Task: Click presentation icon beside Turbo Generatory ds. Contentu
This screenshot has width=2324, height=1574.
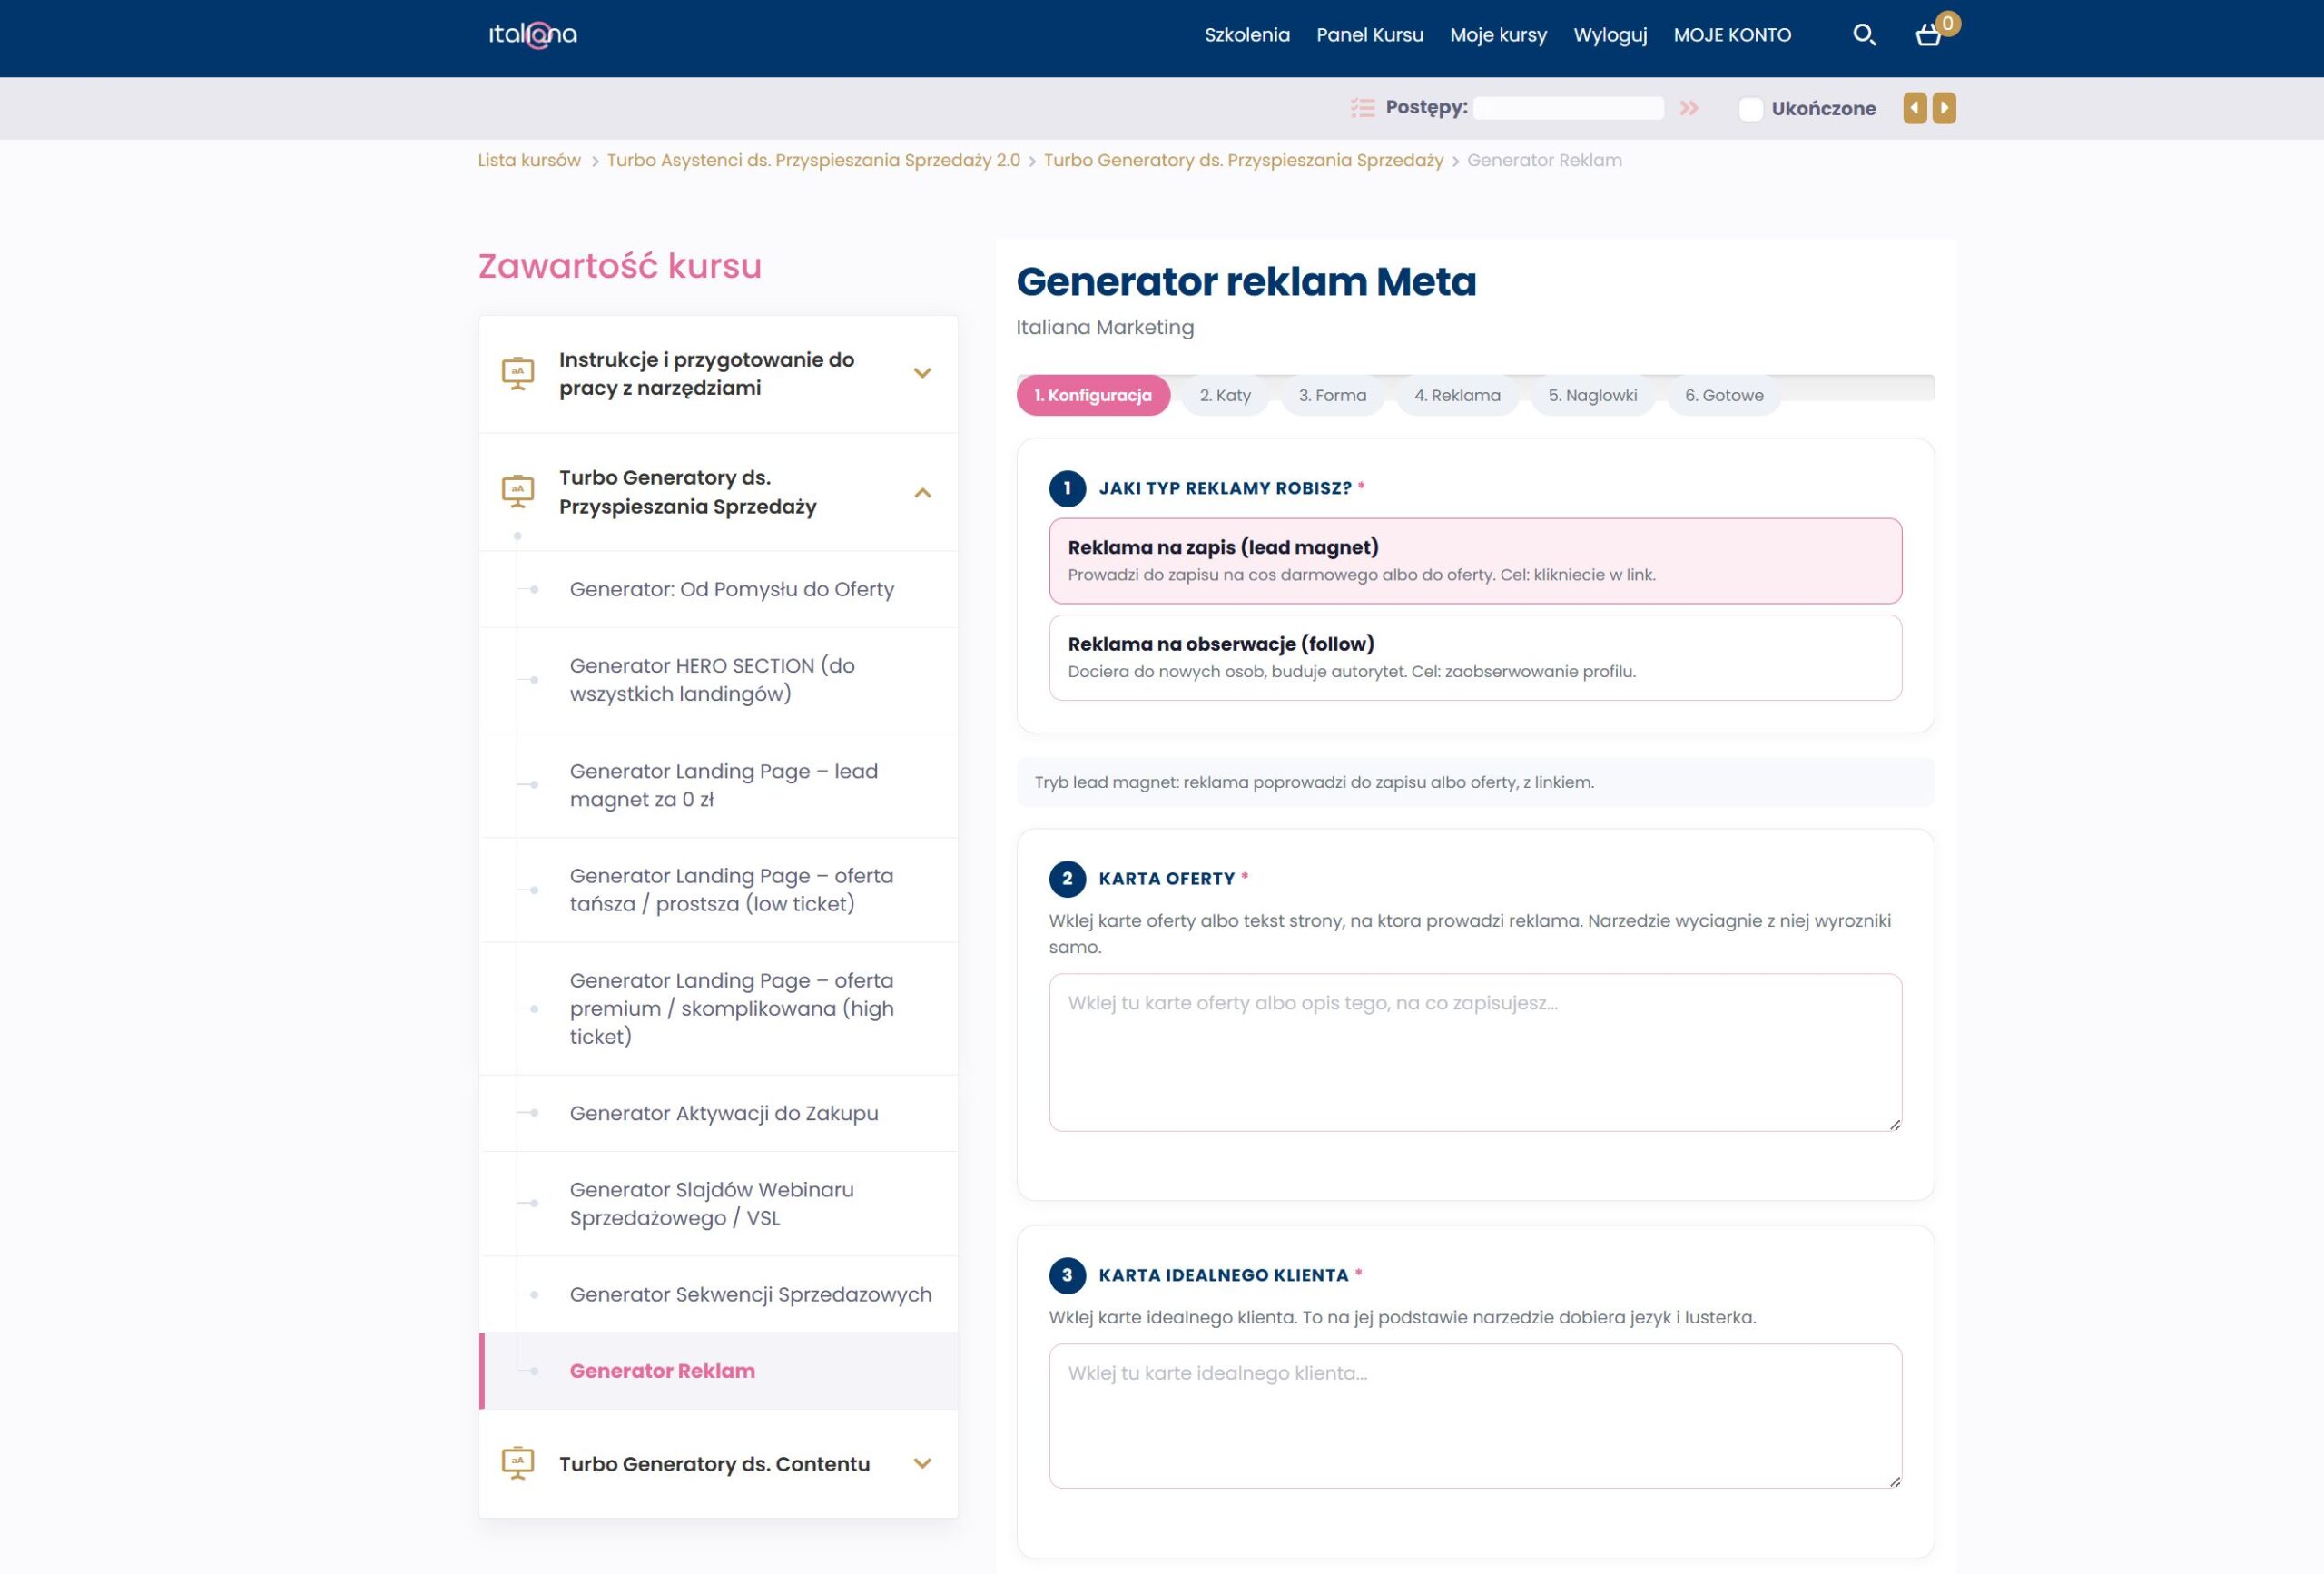Action: point(517,1463)
